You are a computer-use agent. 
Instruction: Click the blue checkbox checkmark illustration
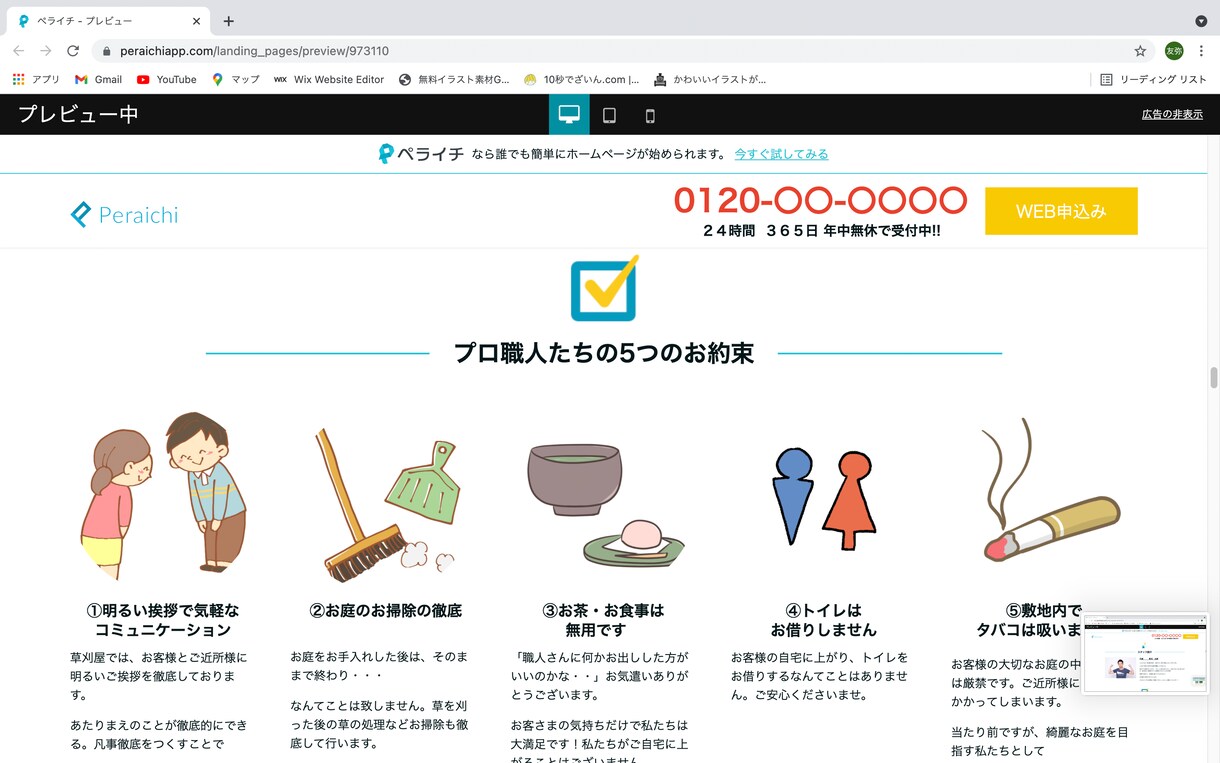[x=604, y=287]
